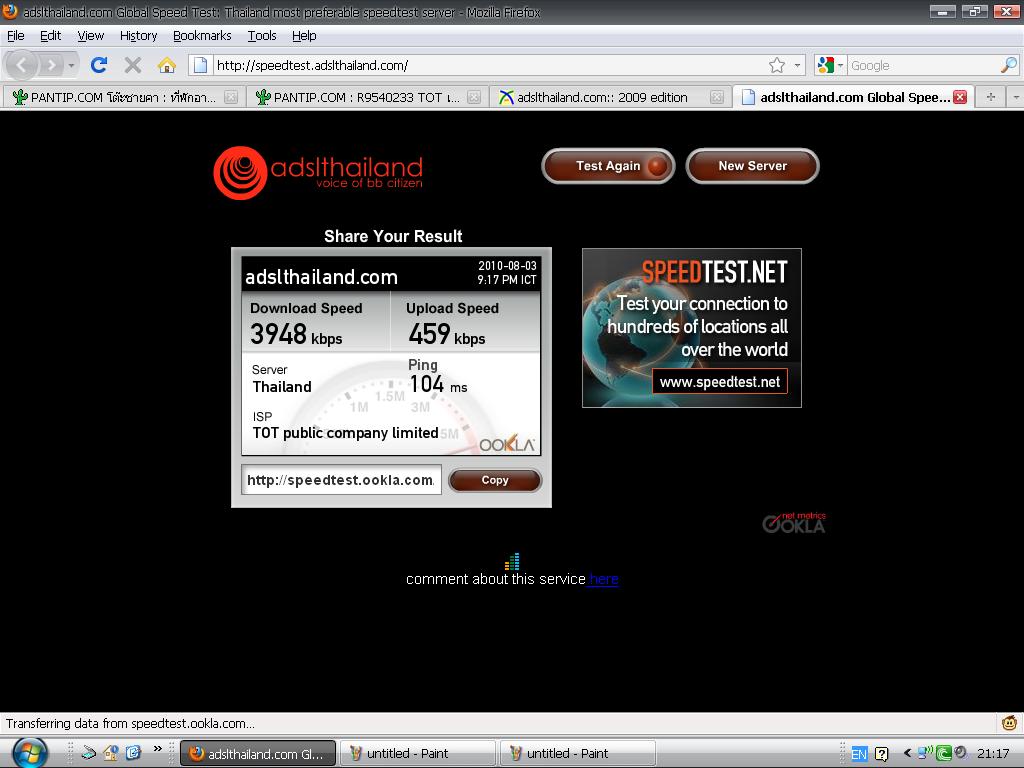The image size is (1024, 768).
Task: Follow the 'here' comment link
Action: tap(603, 579)
